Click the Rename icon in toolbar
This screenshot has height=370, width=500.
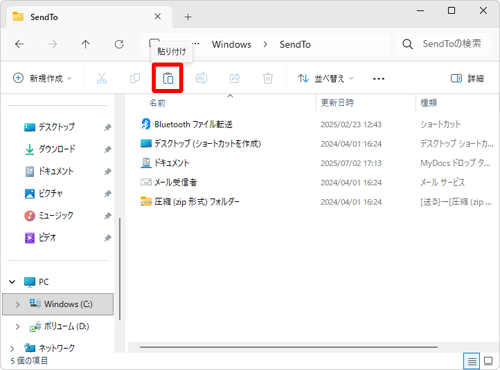(x=201, y=78)
